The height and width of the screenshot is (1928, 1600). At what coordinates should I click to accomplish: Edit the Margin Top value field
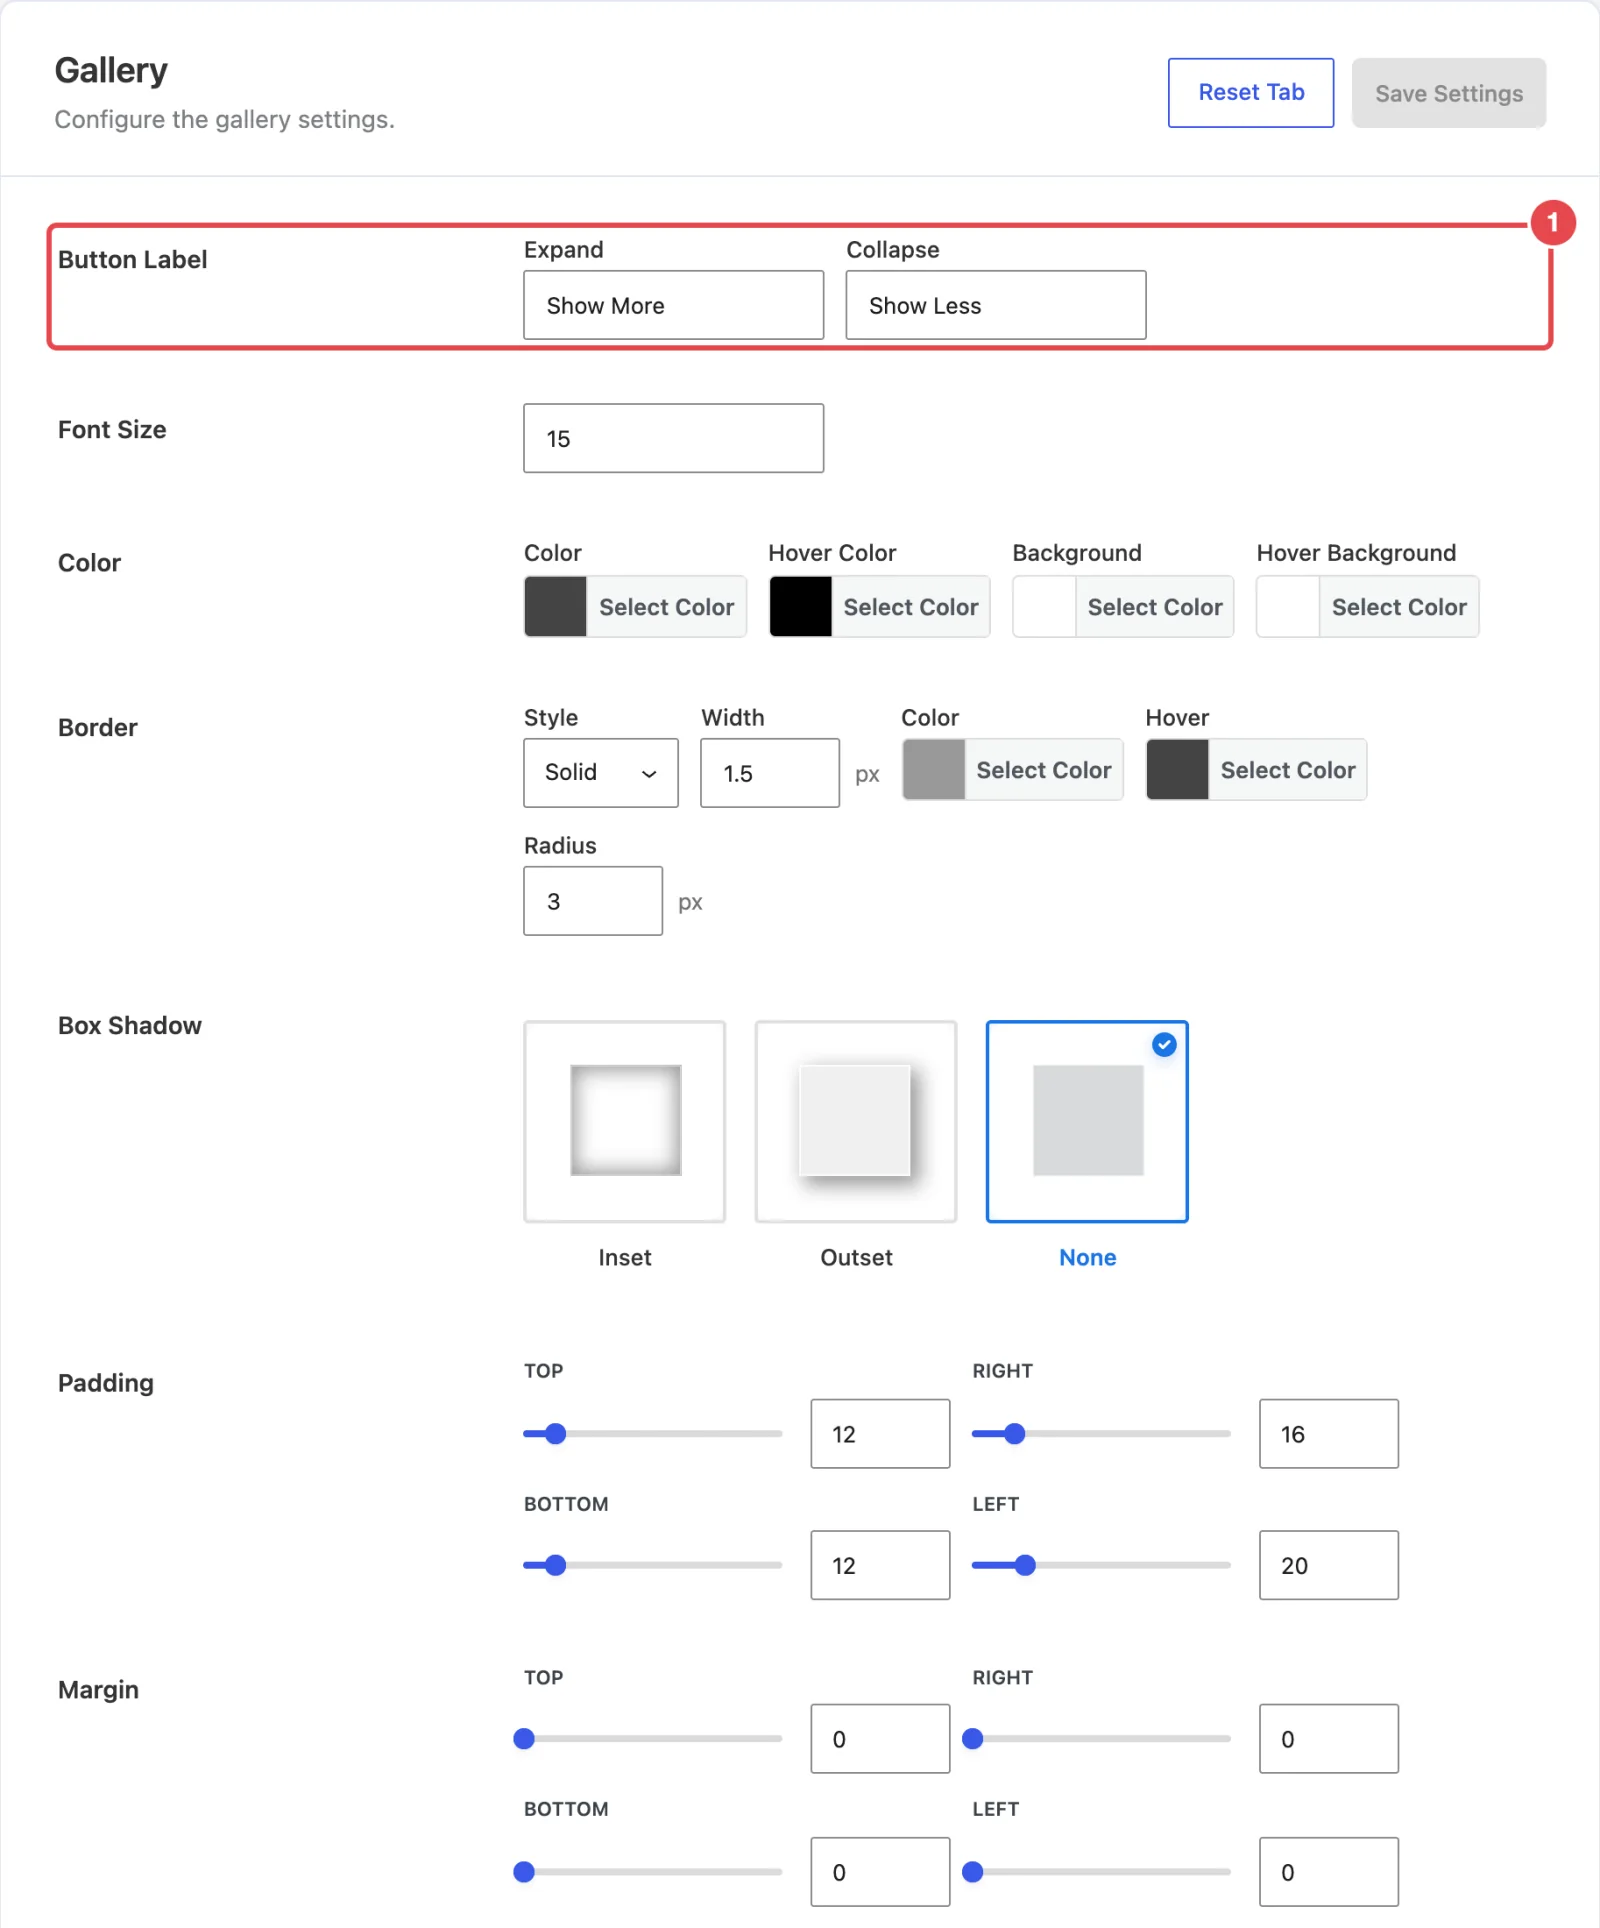(x=880, y=1739)
